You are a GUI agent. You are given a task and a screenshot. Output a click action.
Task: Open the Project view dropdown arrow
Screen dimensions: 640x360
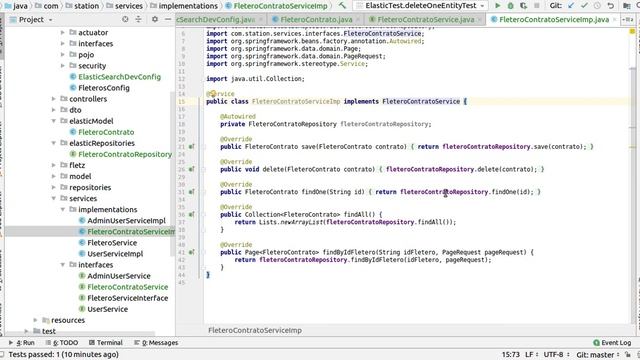pos(51,20)
